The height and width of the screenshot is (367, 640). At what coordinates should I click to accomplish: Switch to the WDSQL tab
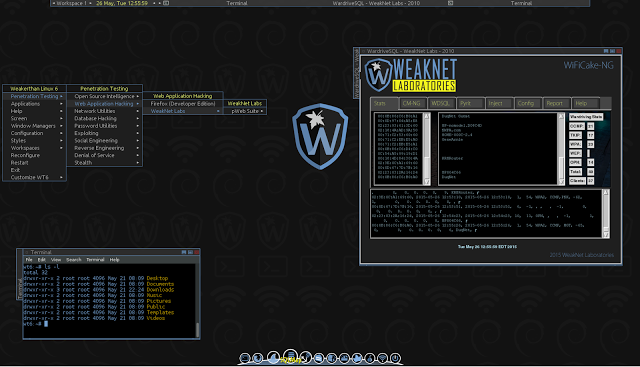pos(441,103)
